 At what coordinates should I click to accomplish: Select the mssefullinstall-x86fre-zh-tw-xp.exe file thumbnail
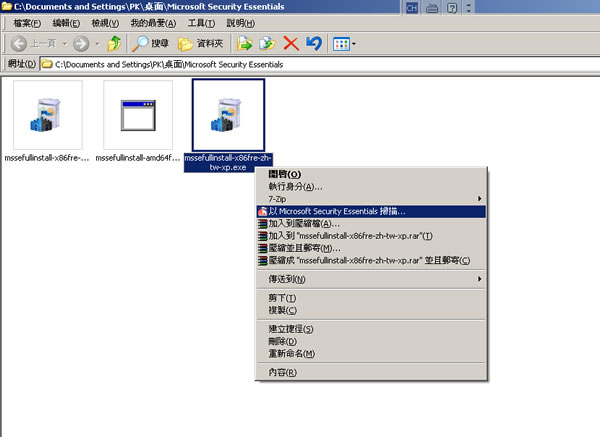pos(228,115)
